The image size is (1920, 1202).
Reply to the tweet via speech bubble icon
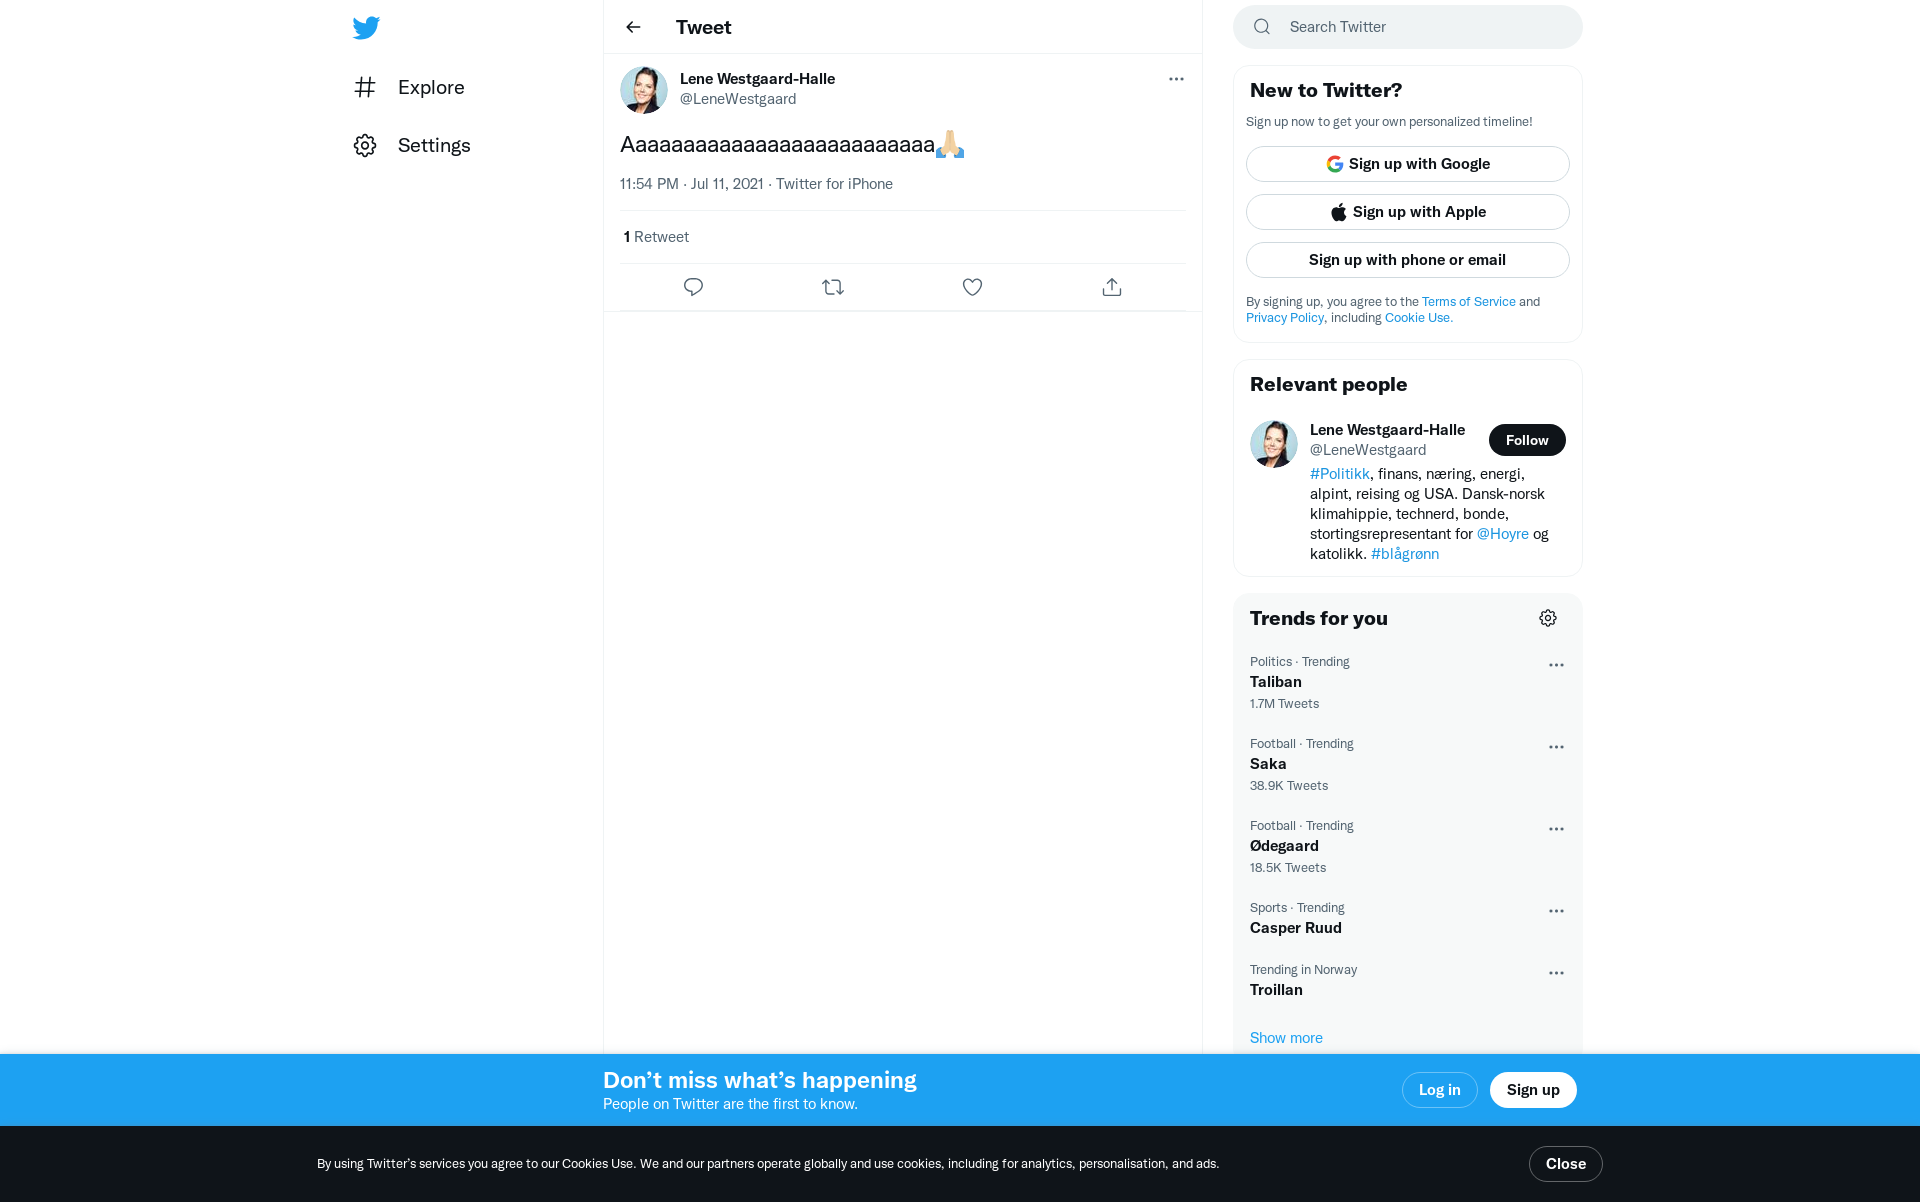tap(693, 287)
